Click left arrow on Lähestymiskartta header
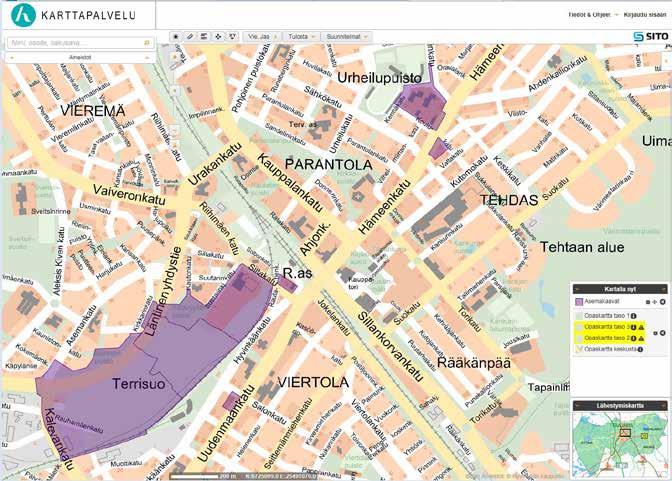 (x=578, y=406)
